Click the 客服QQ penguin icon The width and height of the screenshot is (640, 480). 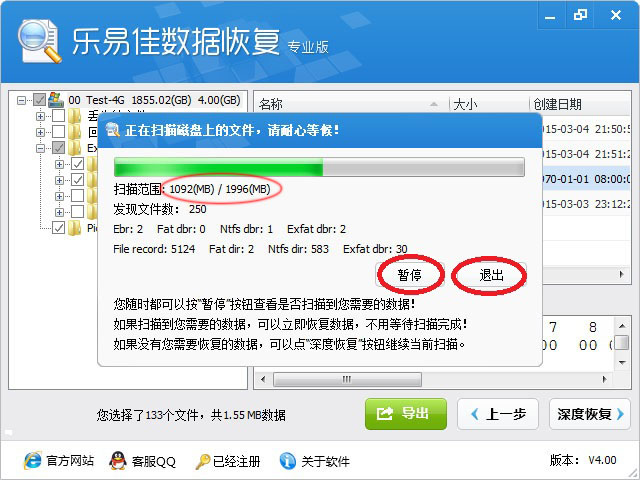coord(118,461)
